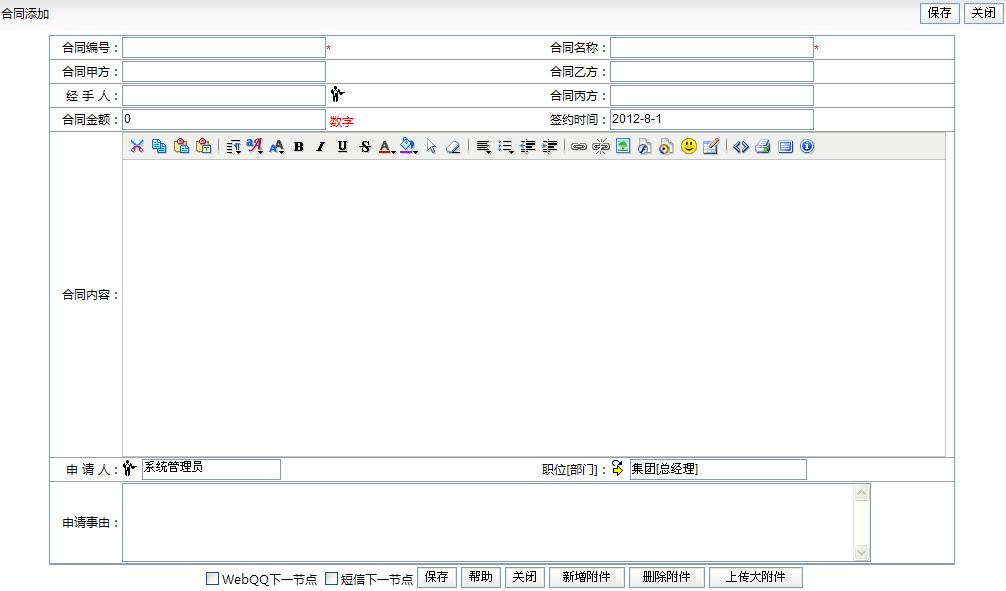Toggle italic formatting in the editor
Viewport: 1006px width, 591px height.
point(320,147)
